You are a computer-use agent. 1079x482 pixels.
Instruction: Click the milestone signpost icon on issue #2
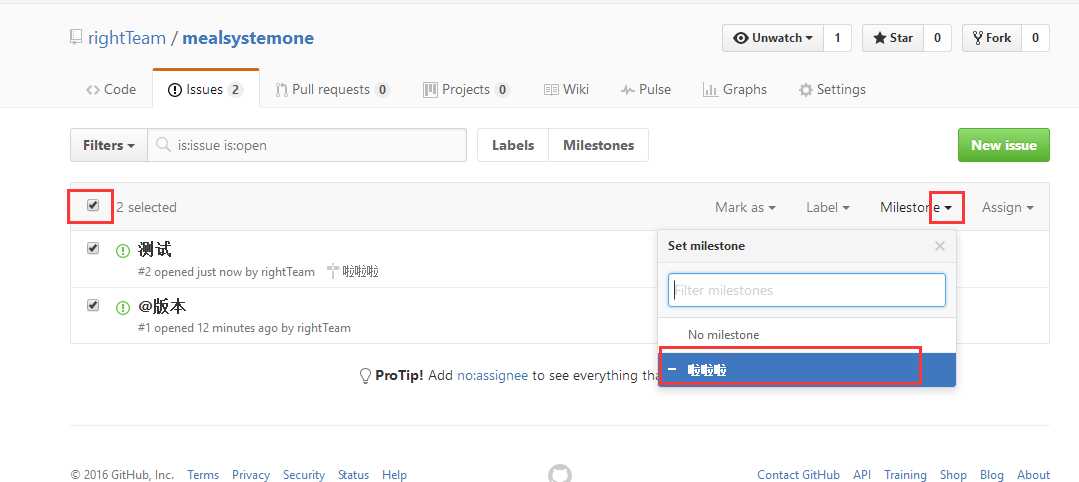pos(334,271)
